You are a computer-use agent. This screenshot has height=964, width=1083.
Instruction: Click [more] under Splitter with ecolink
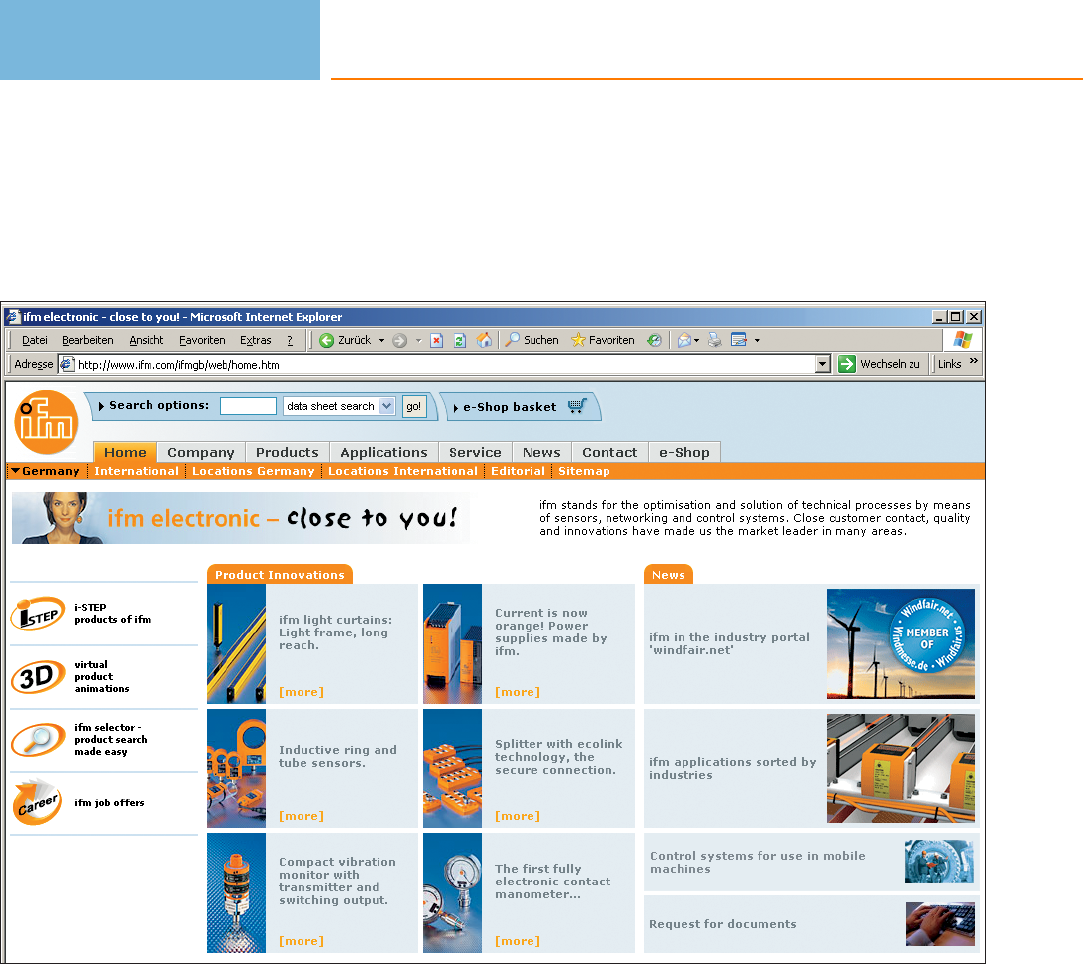517,816
